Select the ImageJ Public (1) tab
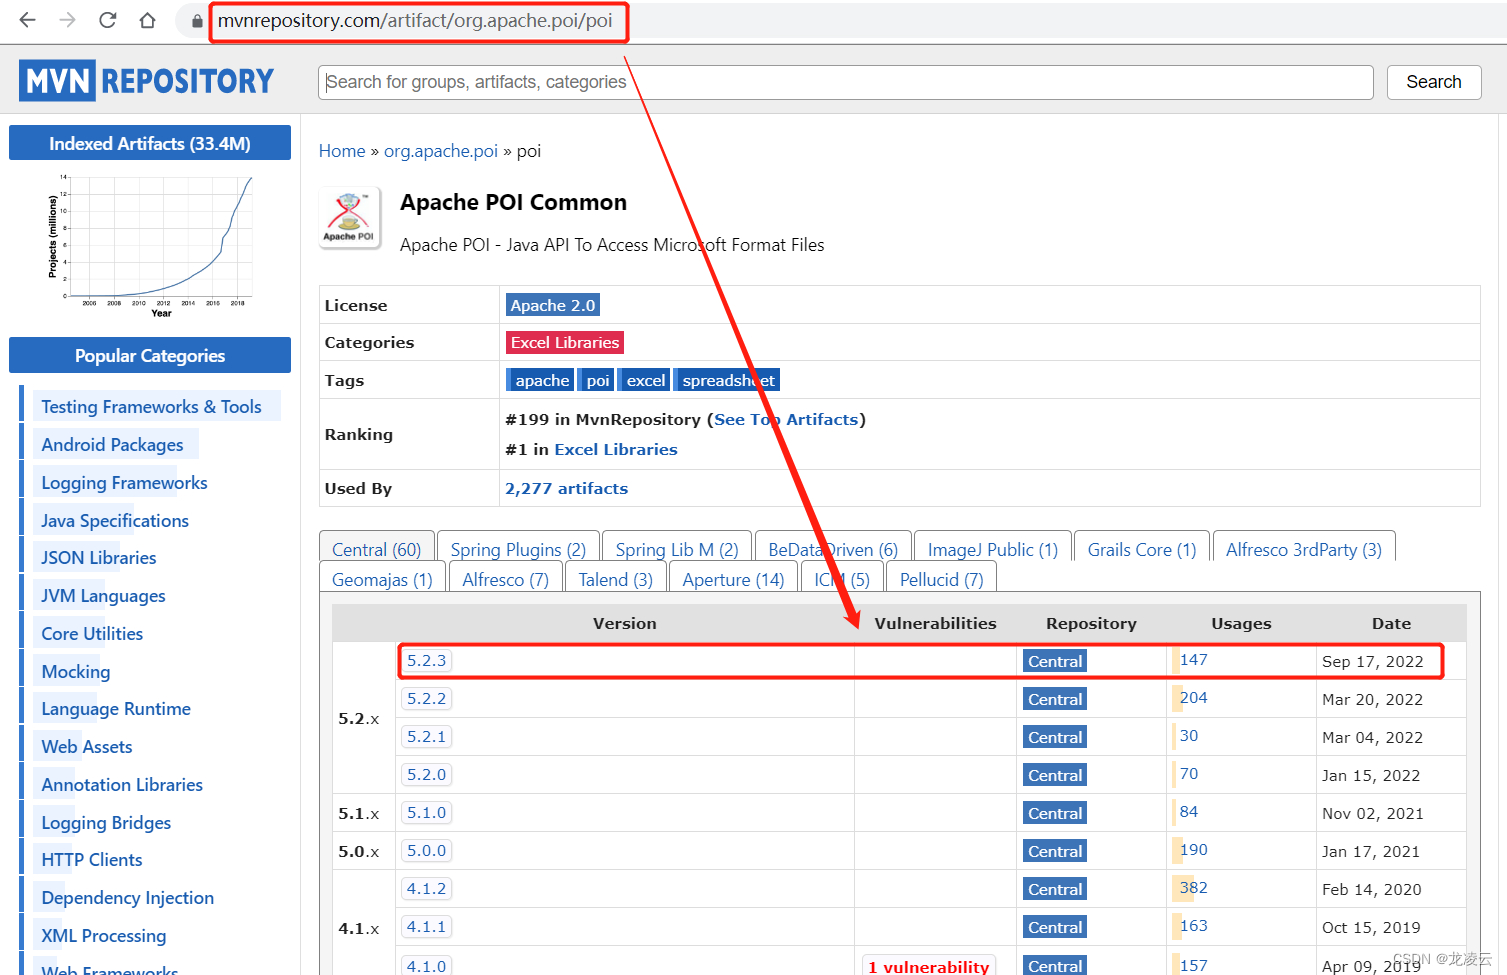1507x975 pixels. 993,548
